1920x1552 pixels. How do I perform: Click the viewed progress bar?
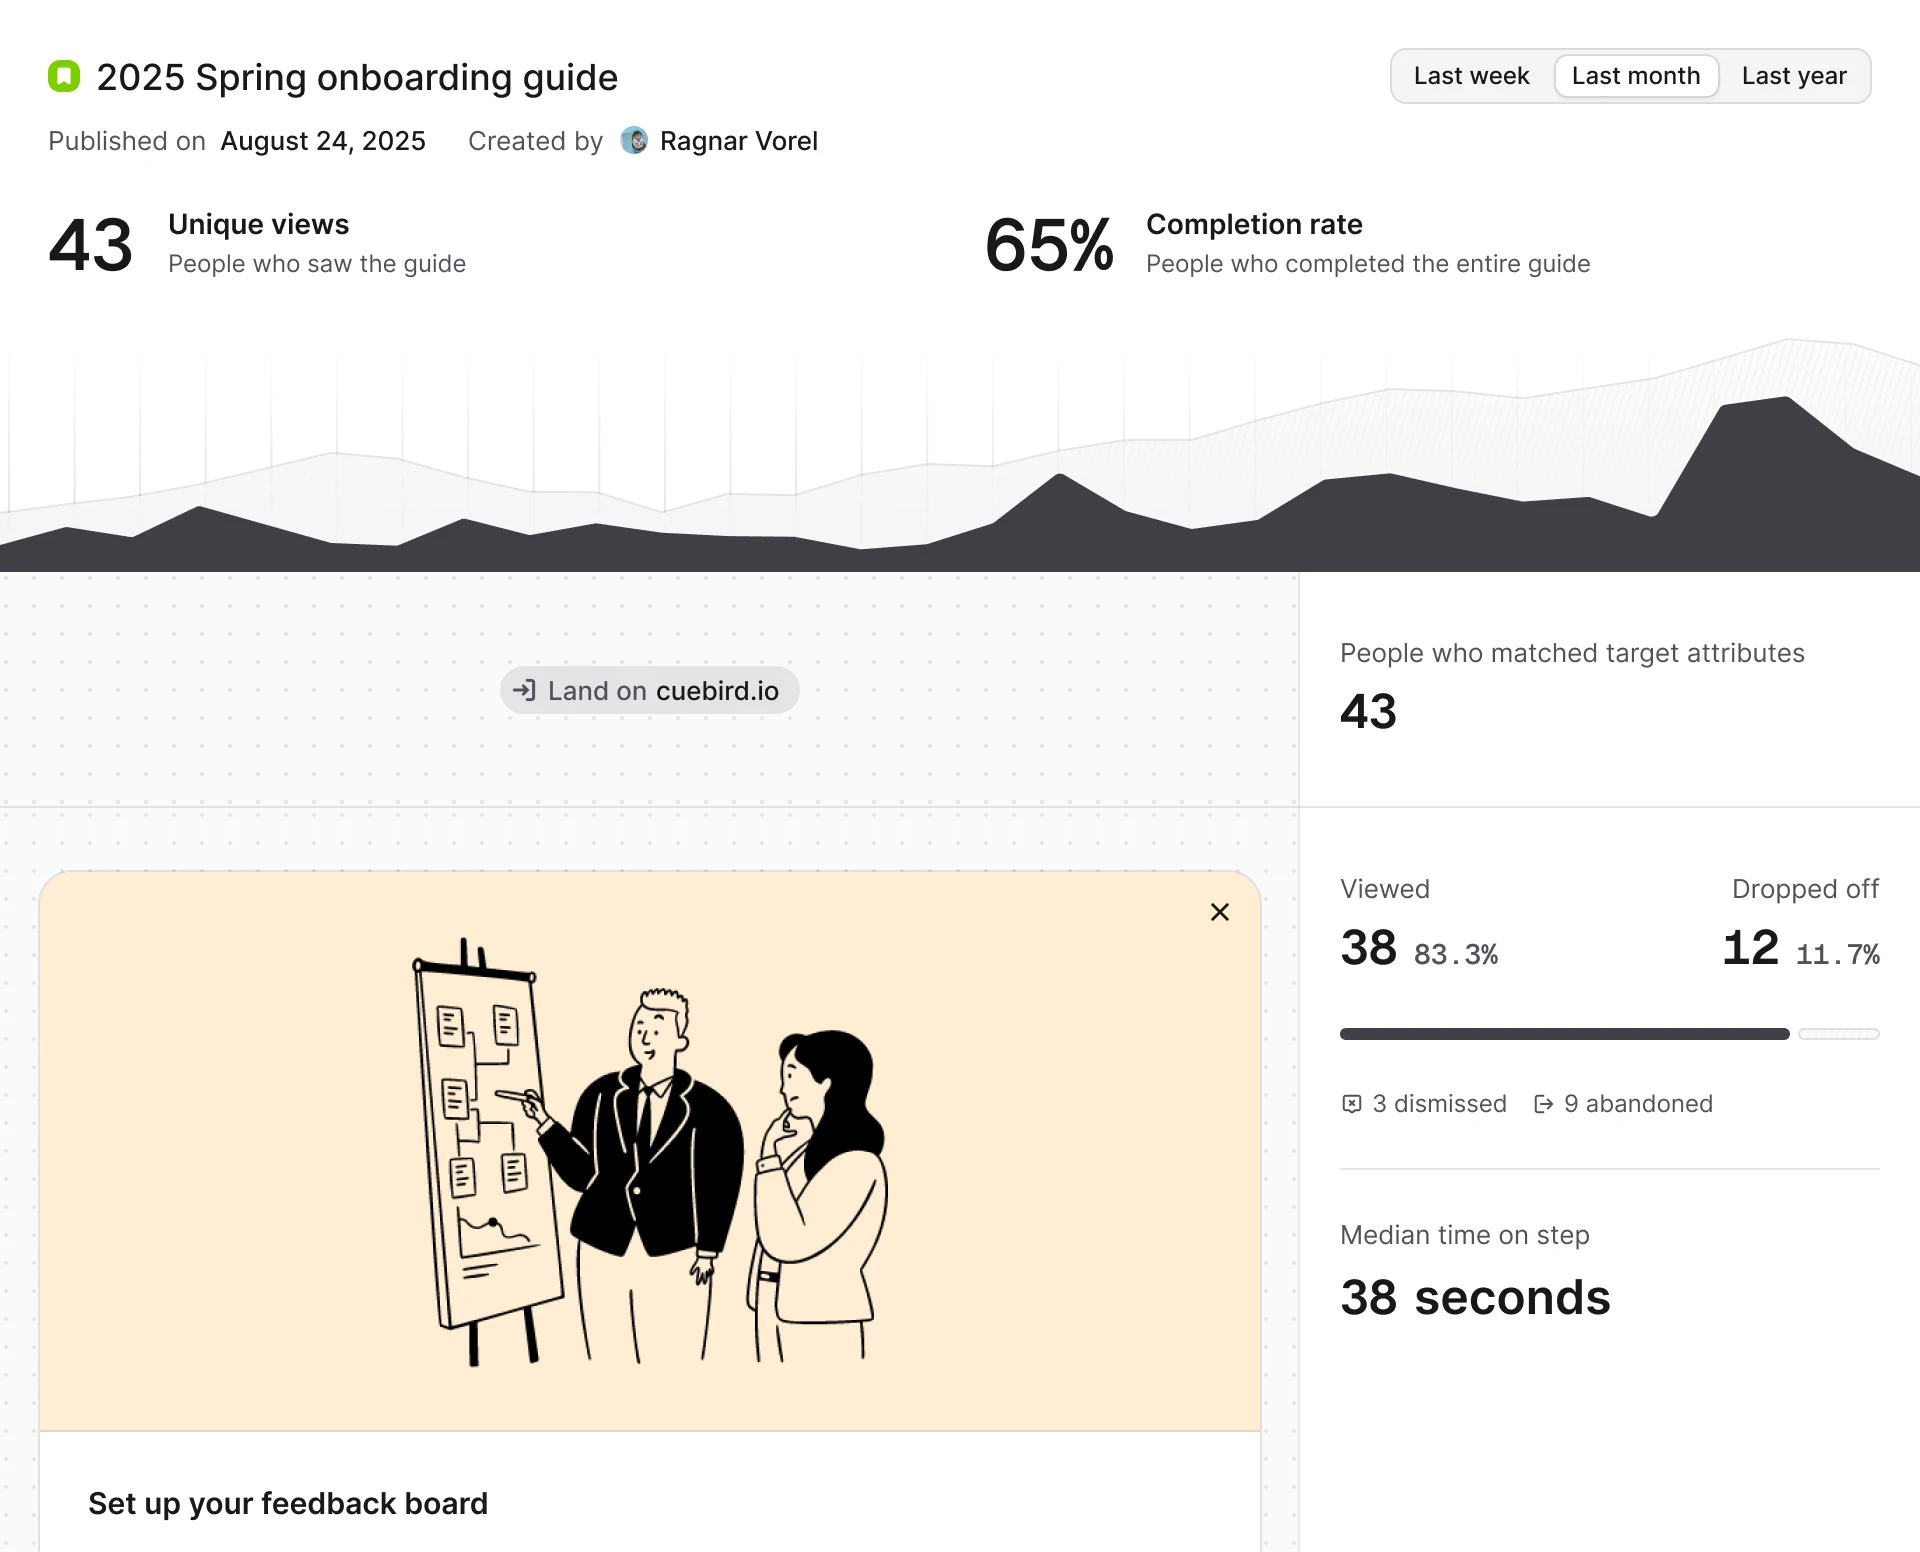1564,1034
